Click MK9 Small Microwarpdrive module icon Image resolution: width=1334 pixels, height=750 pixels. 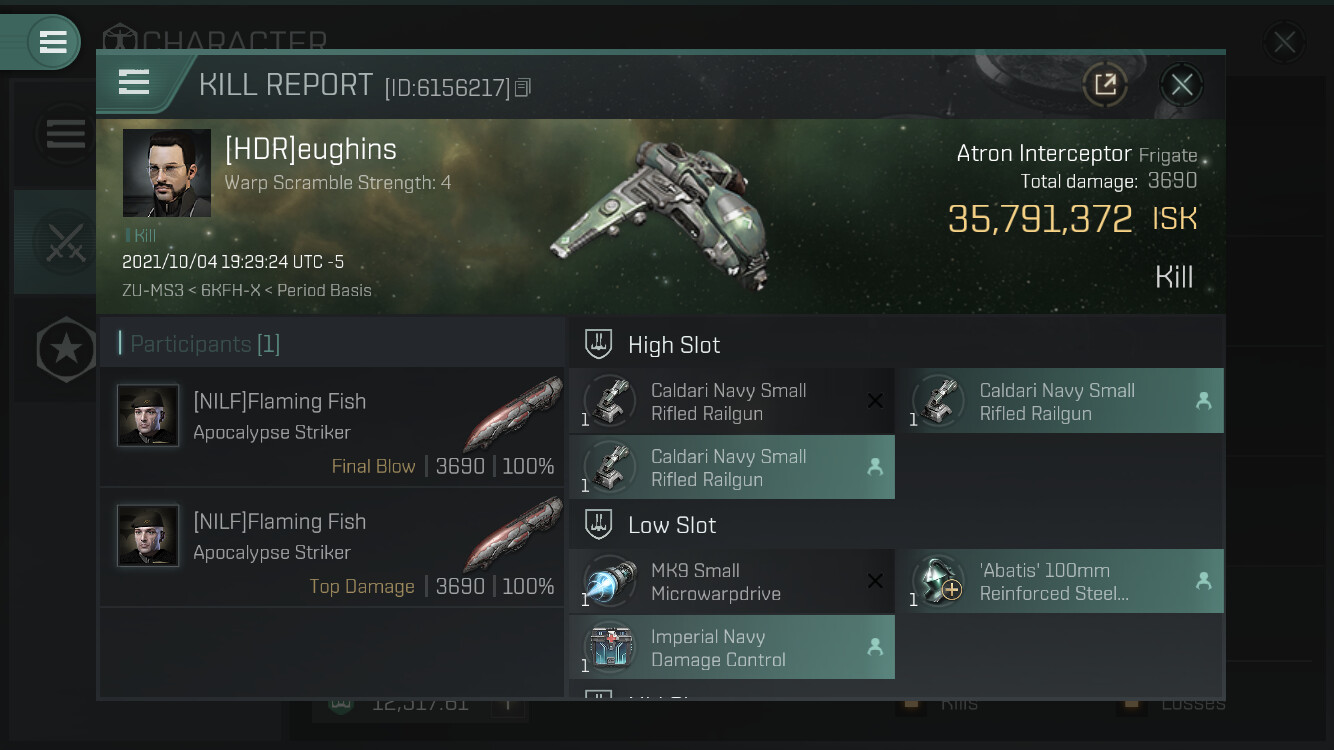coord(610,582)
